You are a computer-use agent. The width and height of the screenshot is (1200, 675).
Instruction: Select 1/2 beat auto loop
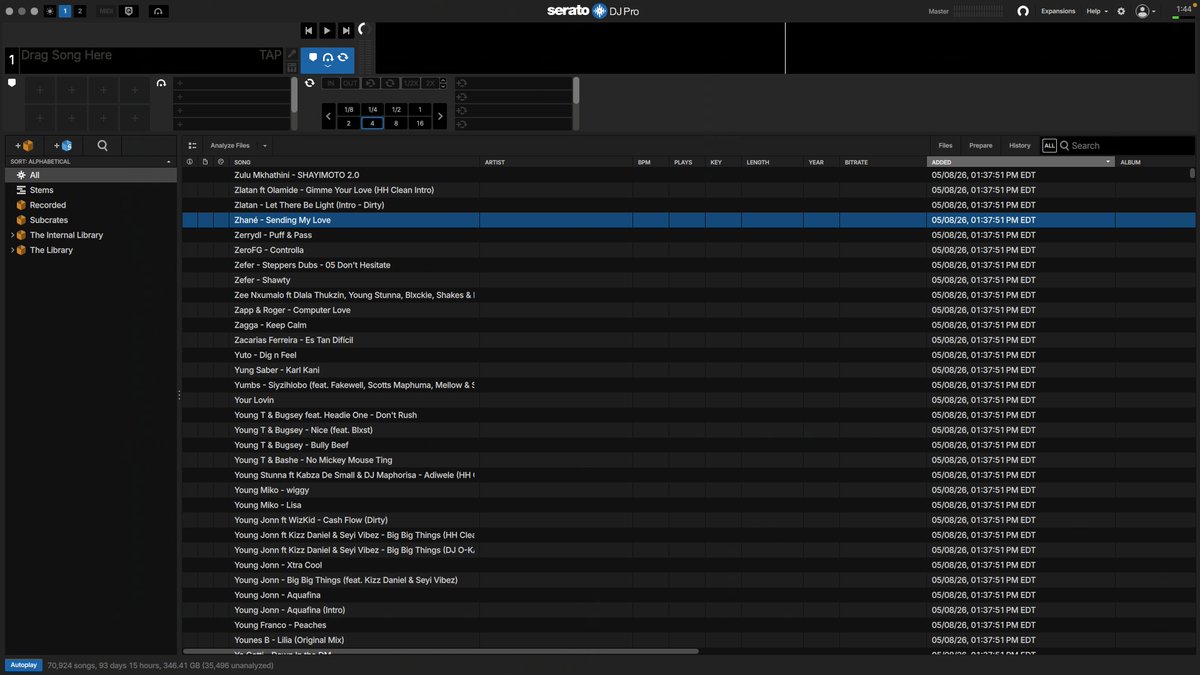point(396,110)
